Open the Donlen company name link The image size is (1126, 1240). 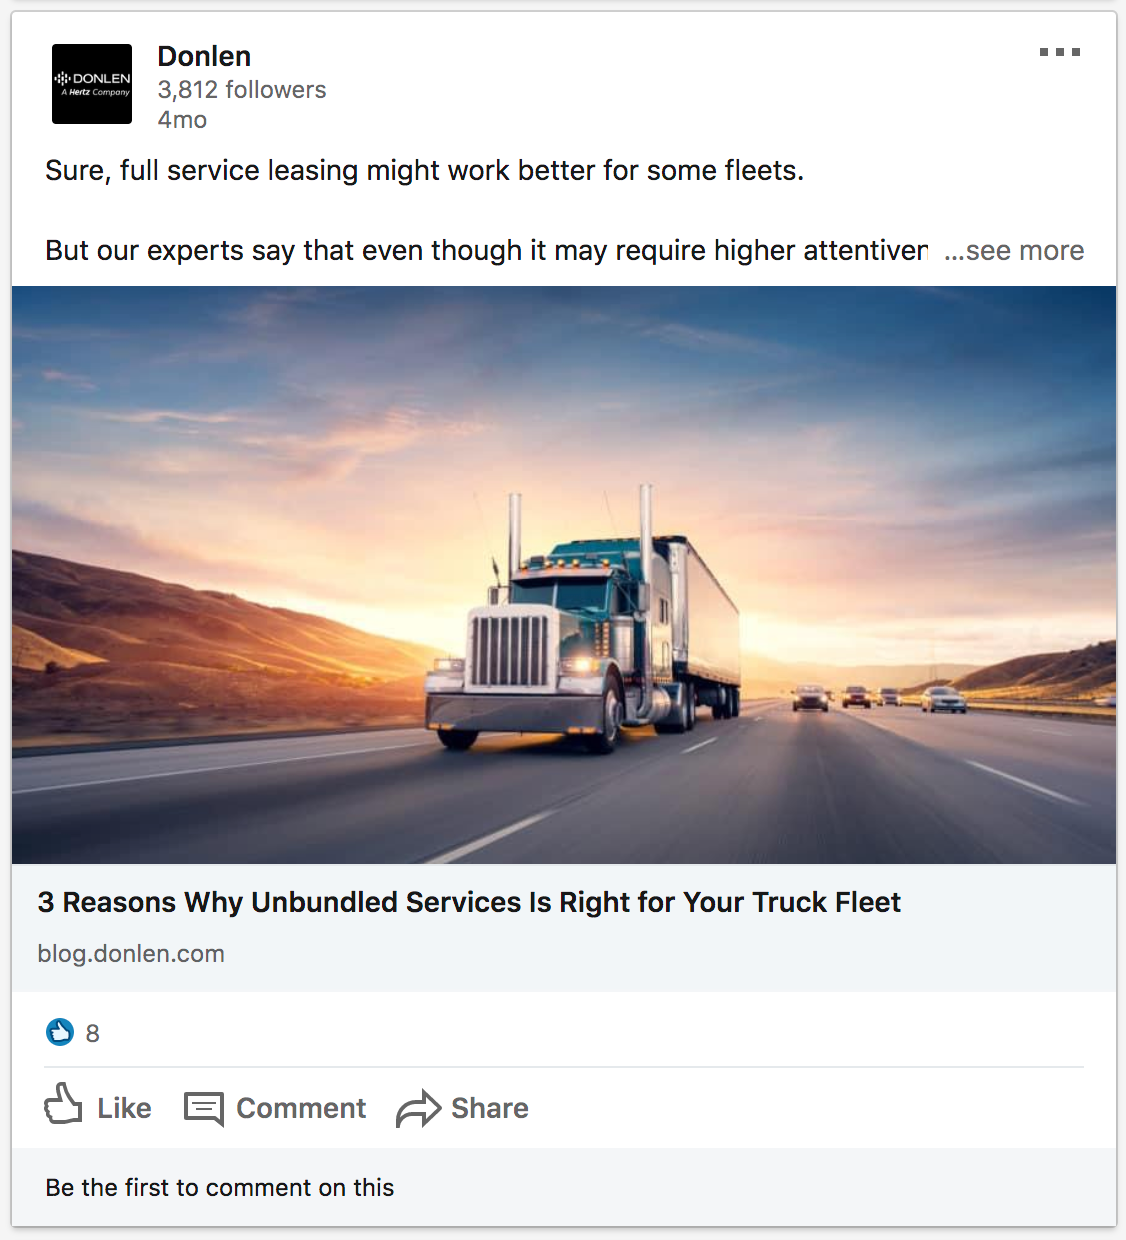(204, 56)
